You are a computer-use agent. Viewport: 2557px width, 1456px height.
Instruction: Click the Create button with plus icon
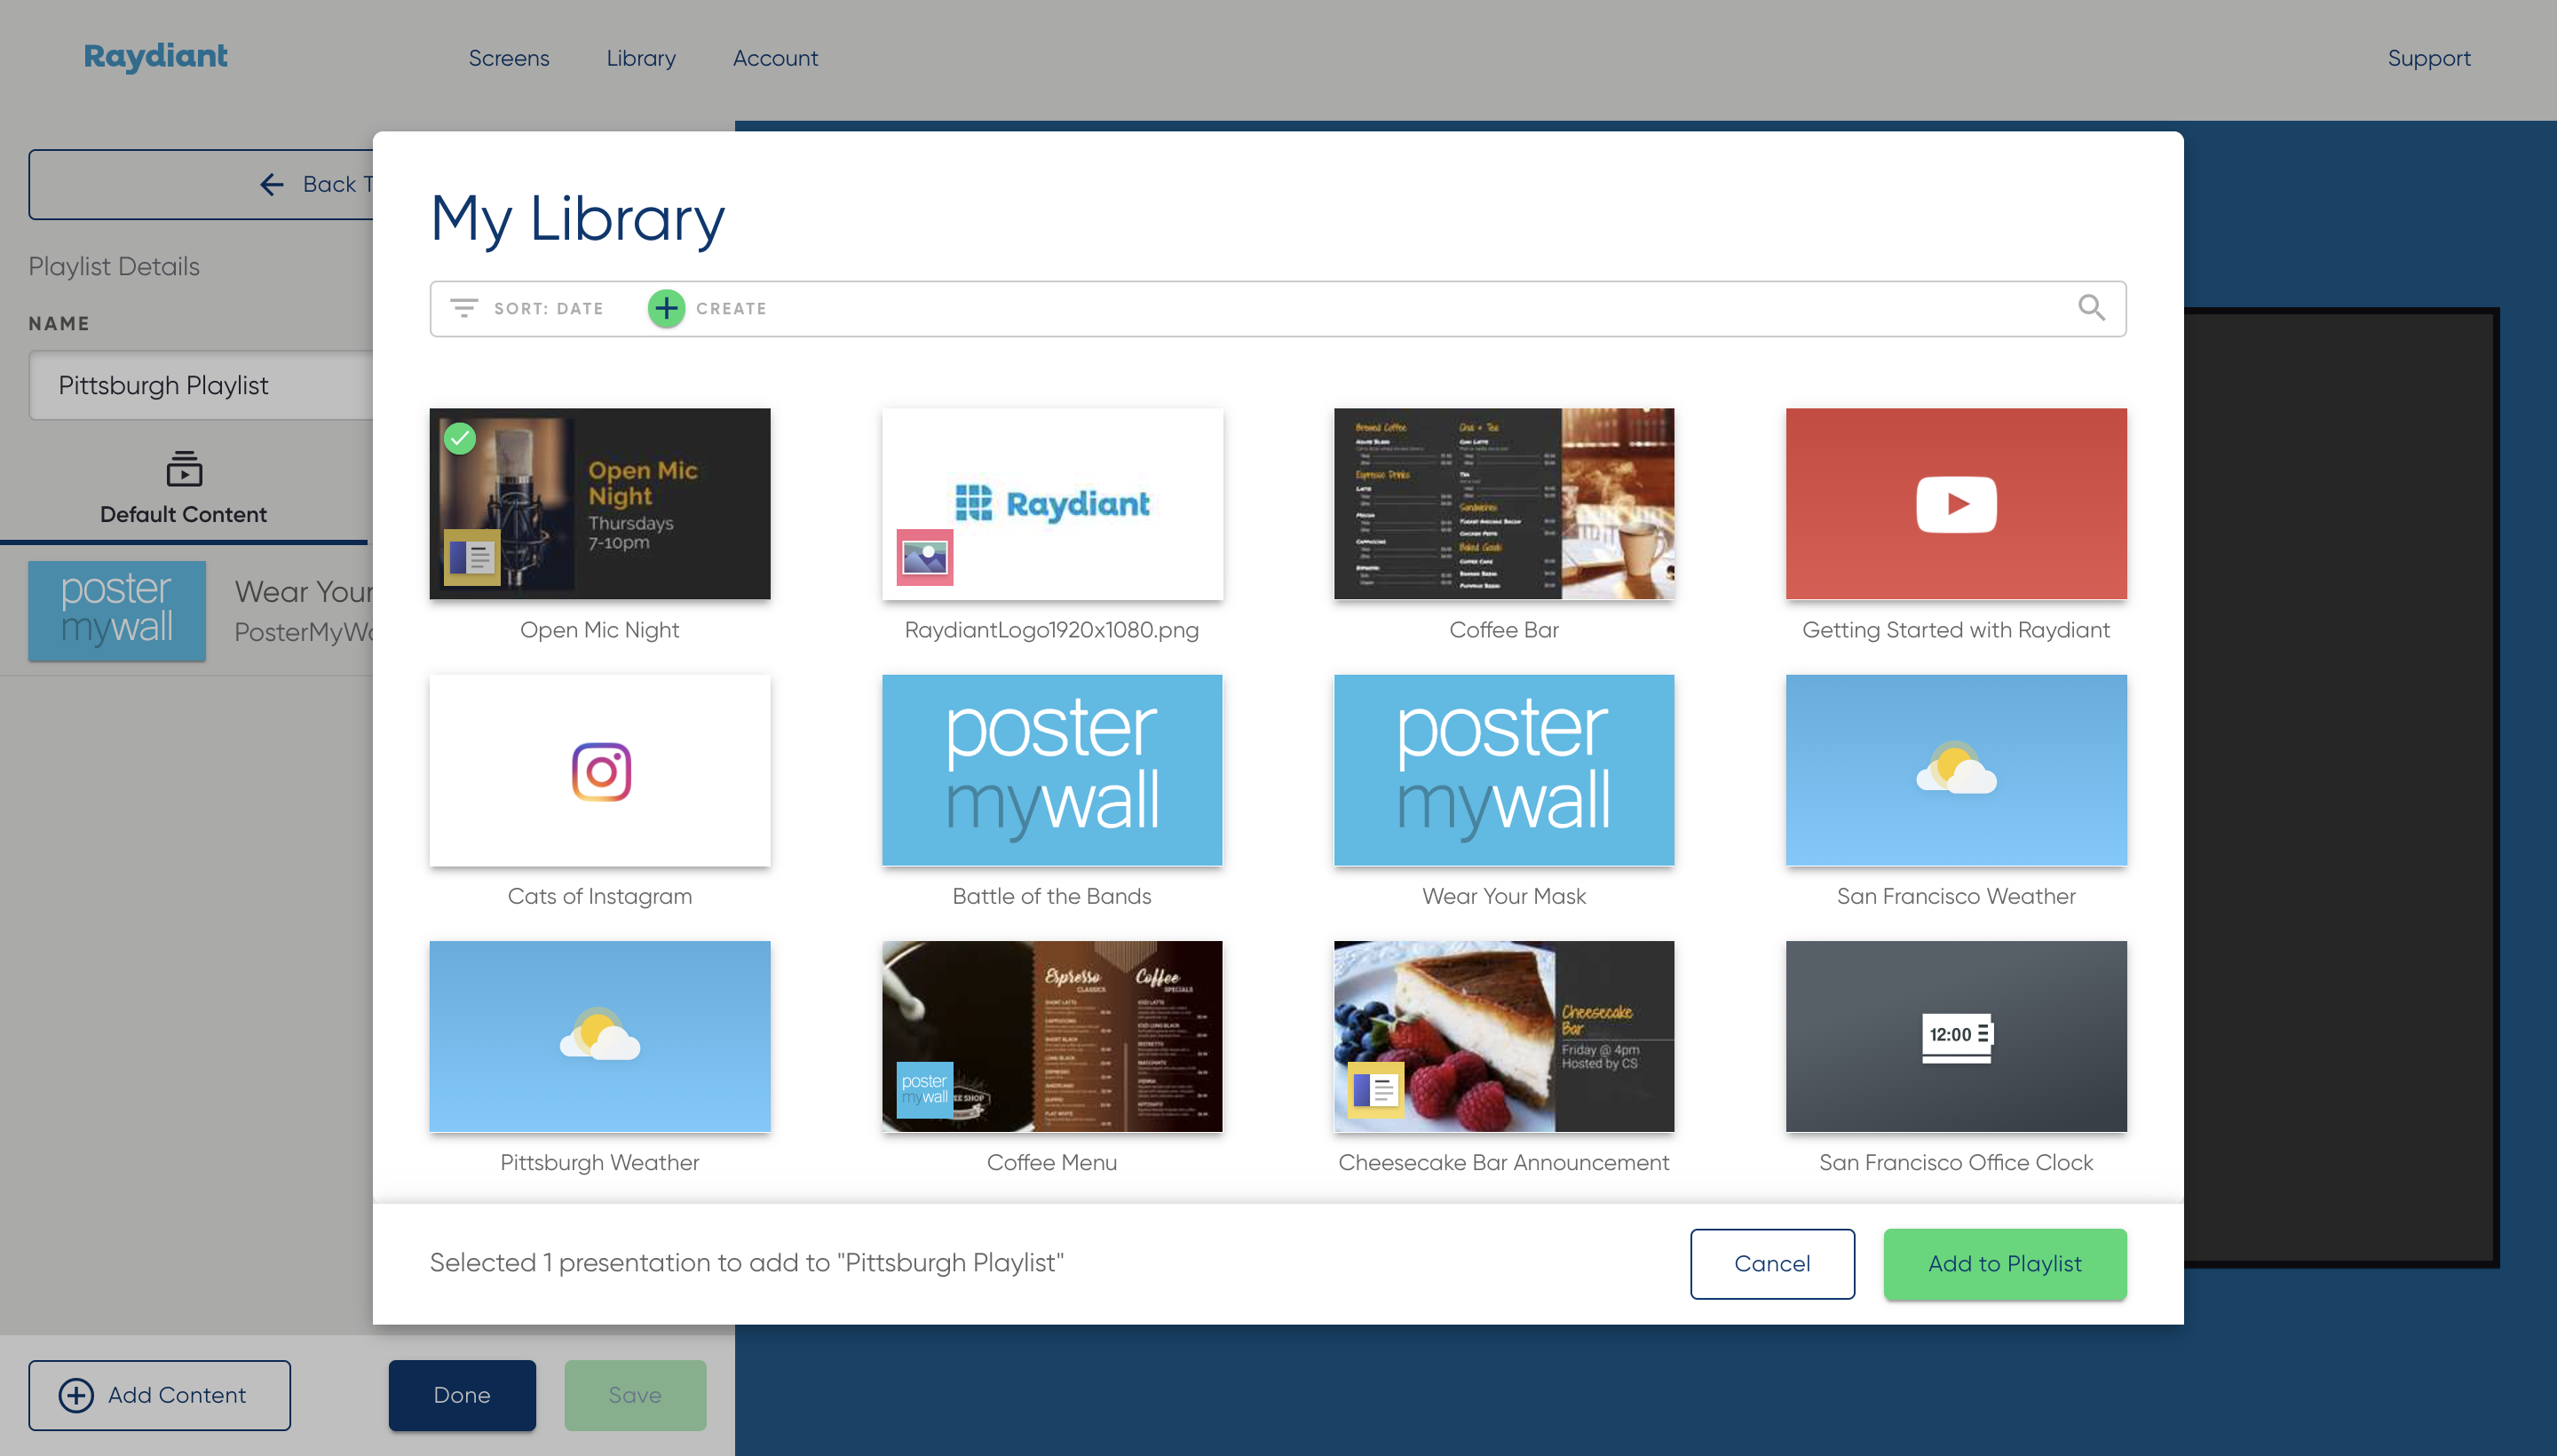click(x=666, y=309)
